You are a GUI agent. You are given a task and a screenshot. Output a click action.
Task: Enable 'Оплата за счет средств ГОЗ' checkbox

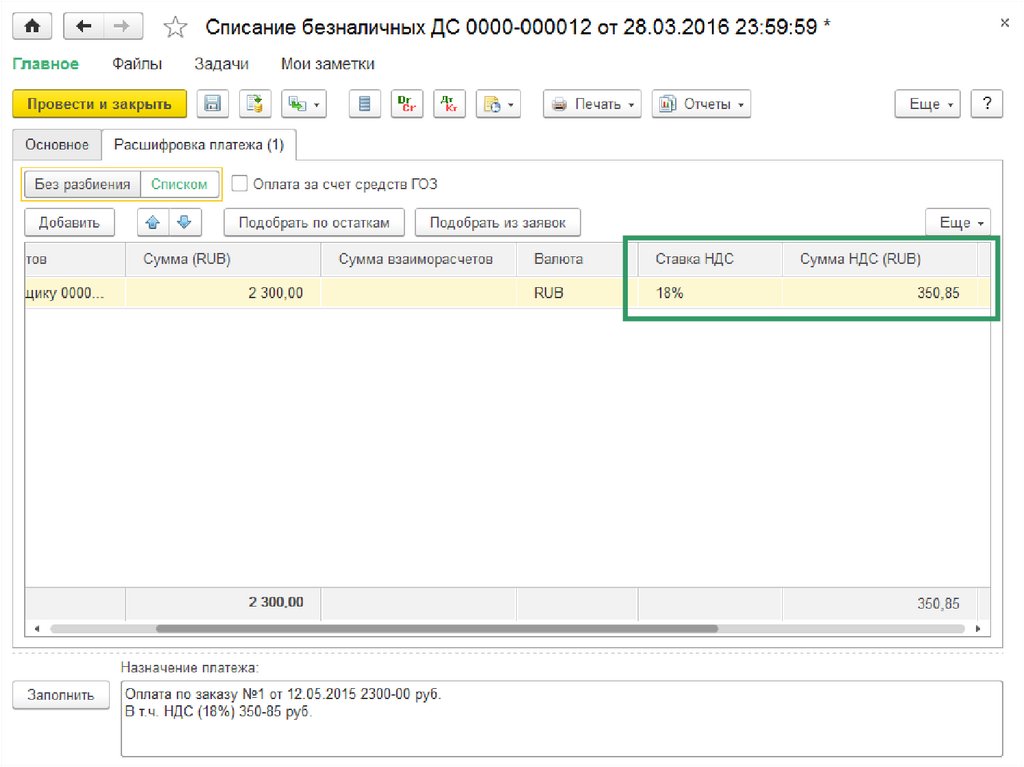pyautogui.click(x=240, y=184)
